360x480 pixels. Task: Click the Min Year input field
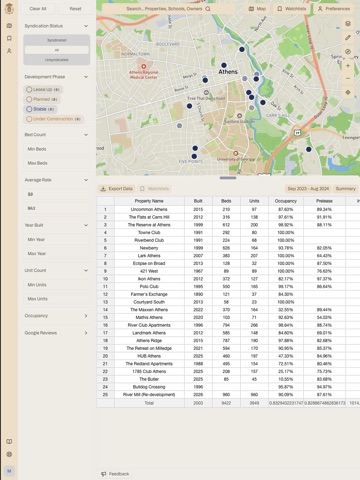(x=57, y=239)
